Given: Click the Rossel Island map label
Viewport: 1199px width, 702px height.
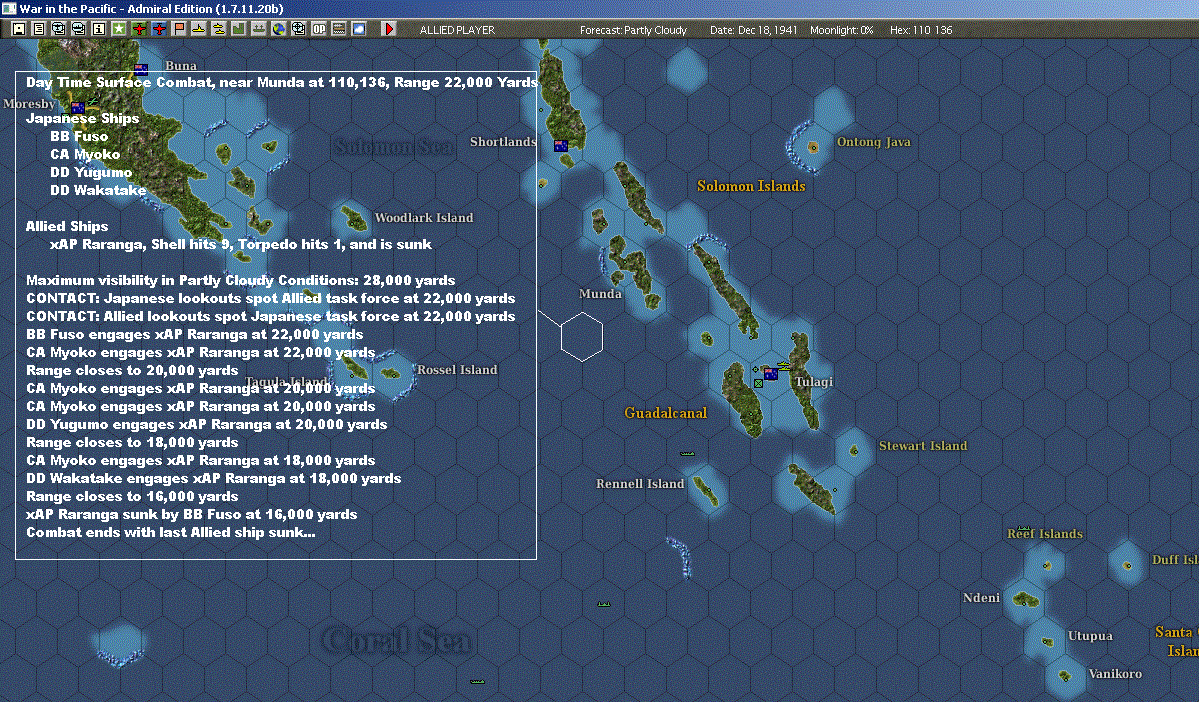Looking at the screenshot, I should coord(457,369).
